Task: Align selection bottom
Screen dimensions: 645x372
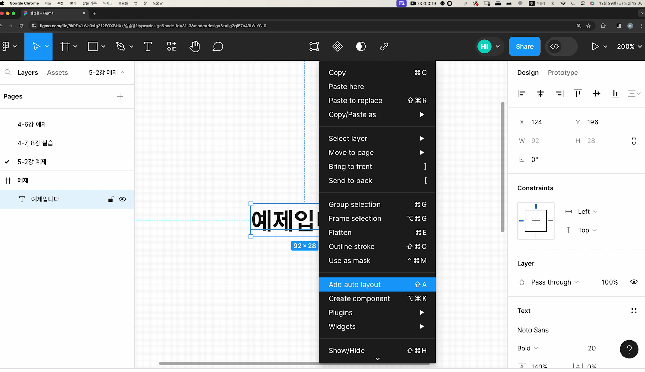Action: [615, 93]
